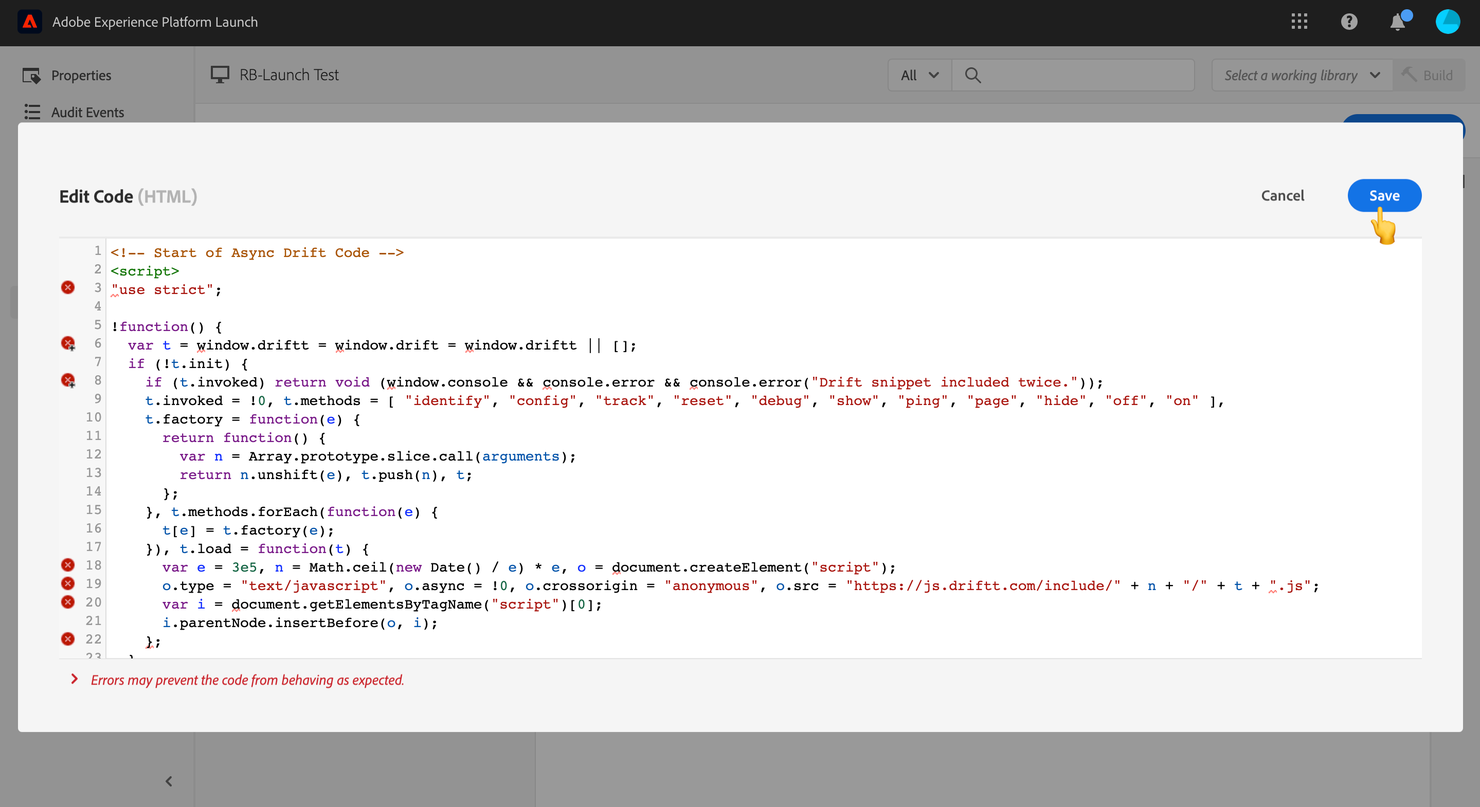Open the user profile avatar
This screenshot has width=1480, height=807.
(x=1447, y=21)
